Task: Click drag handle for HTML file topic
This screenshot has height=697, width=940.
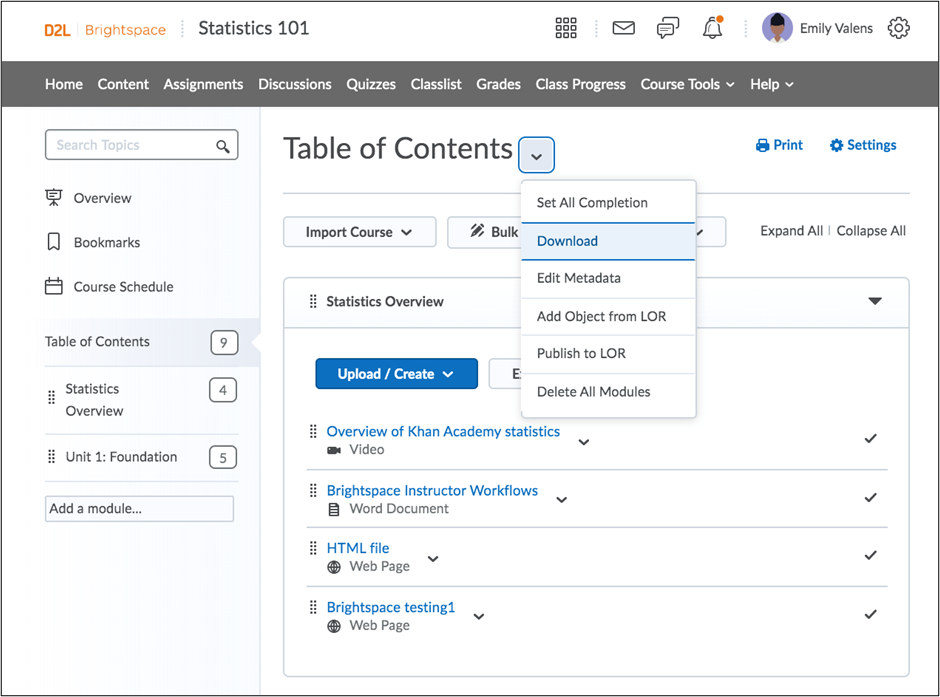Action: (x=313, y=548)
